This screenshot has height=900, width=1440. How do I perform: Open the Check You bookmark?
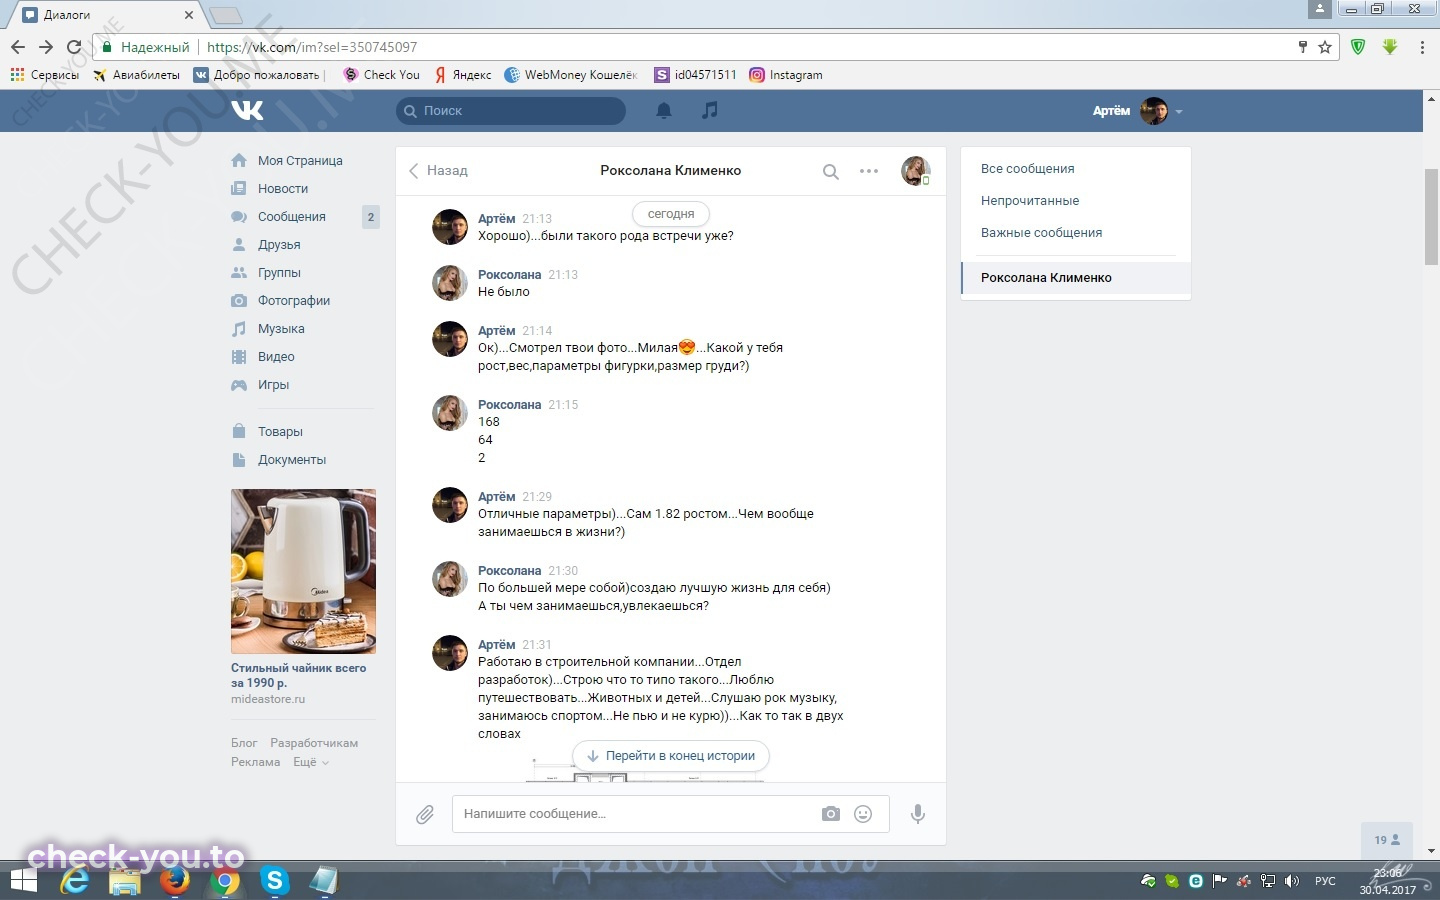pos(381,75)
